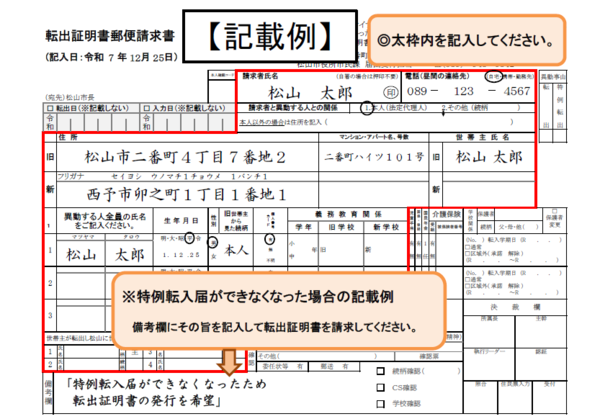Screen dimensions: 600x419
Task: Click the 請求者と異動する人との関係 label
Action: pos(292,108)
